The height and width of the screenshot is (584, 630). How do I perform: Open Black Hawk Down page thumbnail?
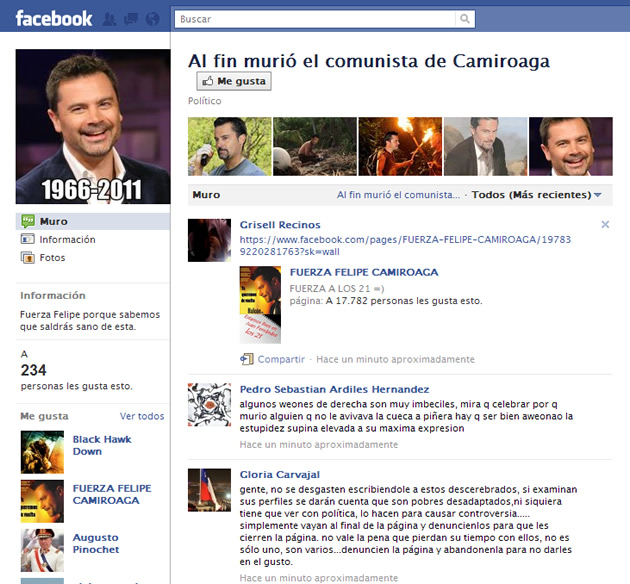[x=42, y=452]
